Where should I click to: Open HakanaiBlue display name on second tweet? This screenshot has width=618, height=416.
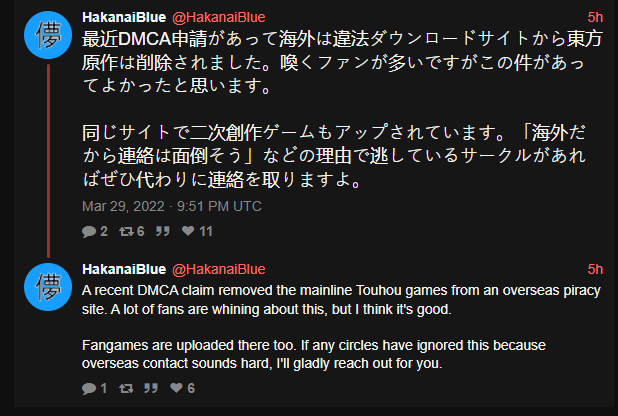tap(124, 268)
